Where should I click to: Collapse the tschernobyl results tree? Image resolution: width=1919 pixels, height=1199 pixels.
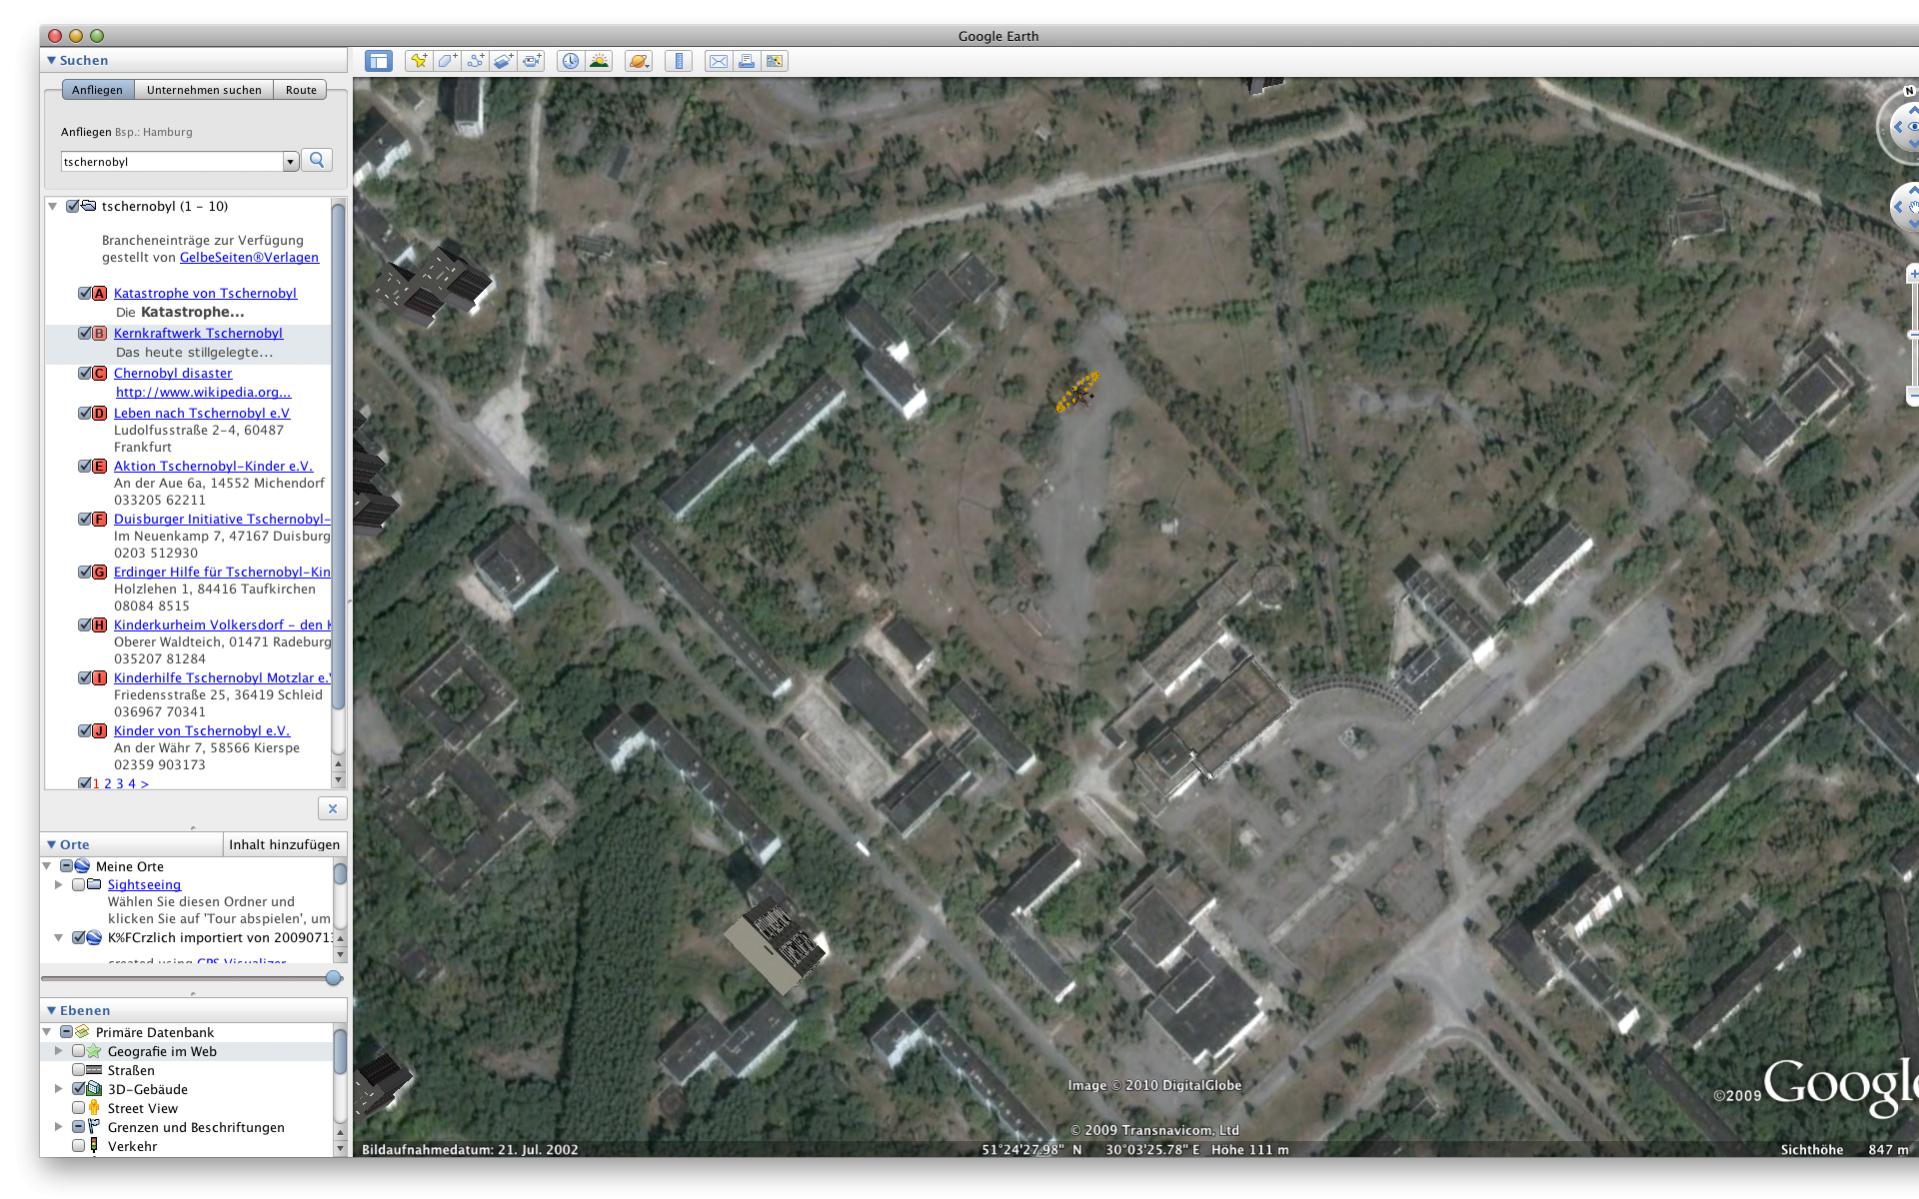(x=53, y=206)
